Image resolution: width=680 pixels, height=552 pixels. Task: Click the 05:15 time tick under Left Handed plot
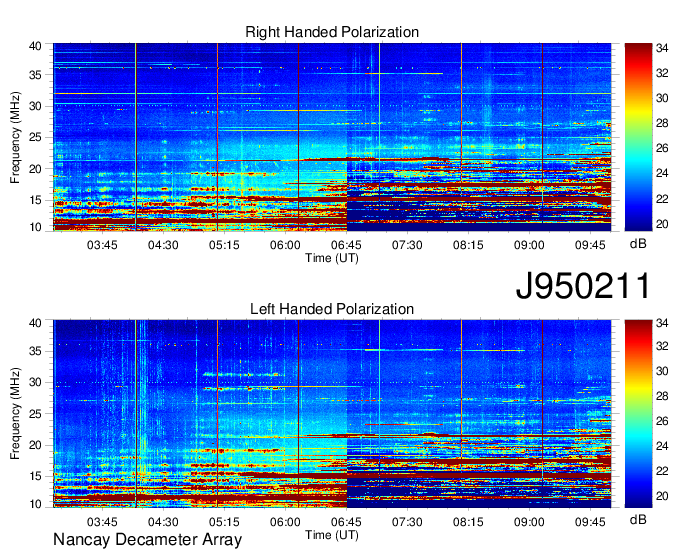point(224,522)
